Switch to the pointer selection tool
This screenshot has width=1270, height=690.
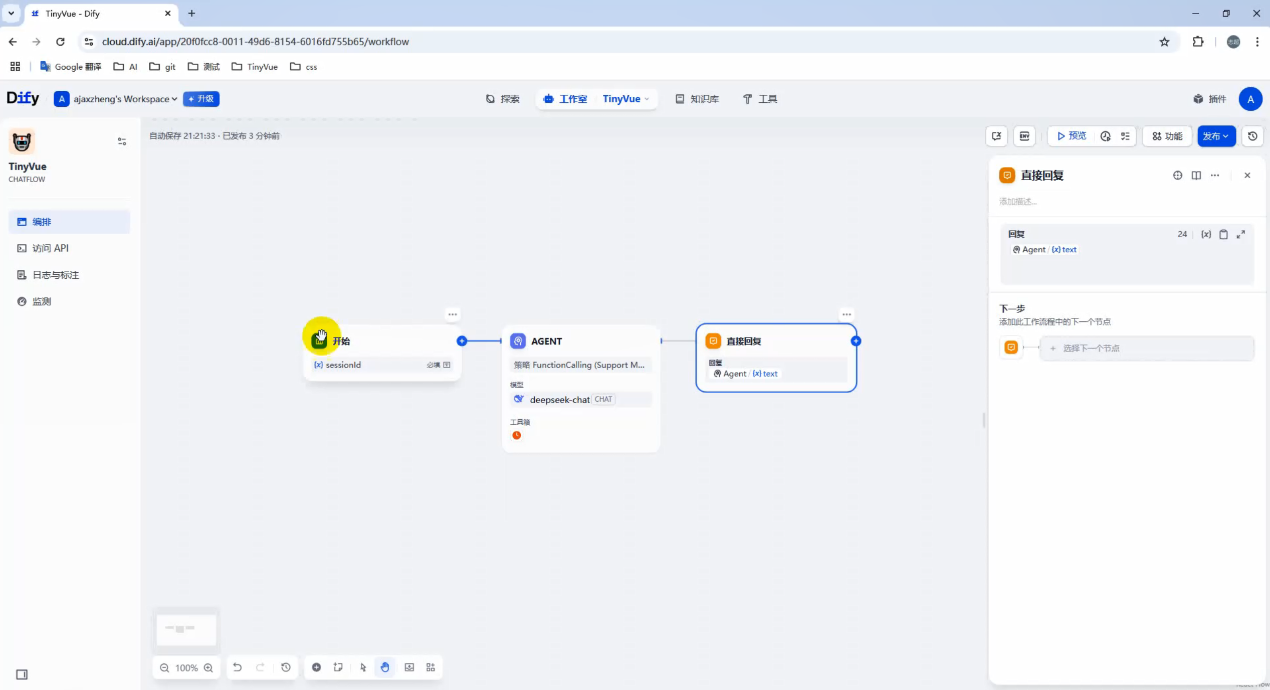(362, 667)
